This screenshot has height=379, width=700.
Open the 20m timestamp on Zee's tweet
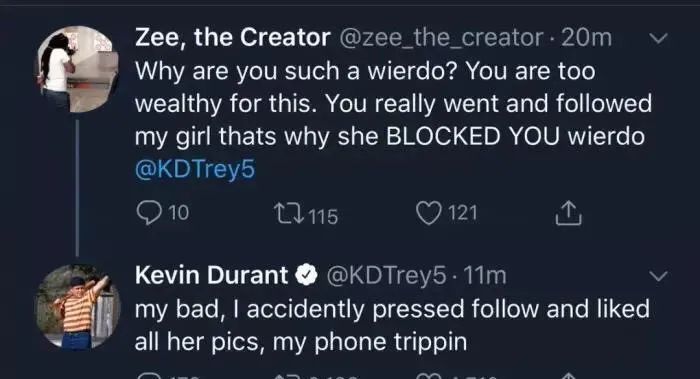coord(586,38)
